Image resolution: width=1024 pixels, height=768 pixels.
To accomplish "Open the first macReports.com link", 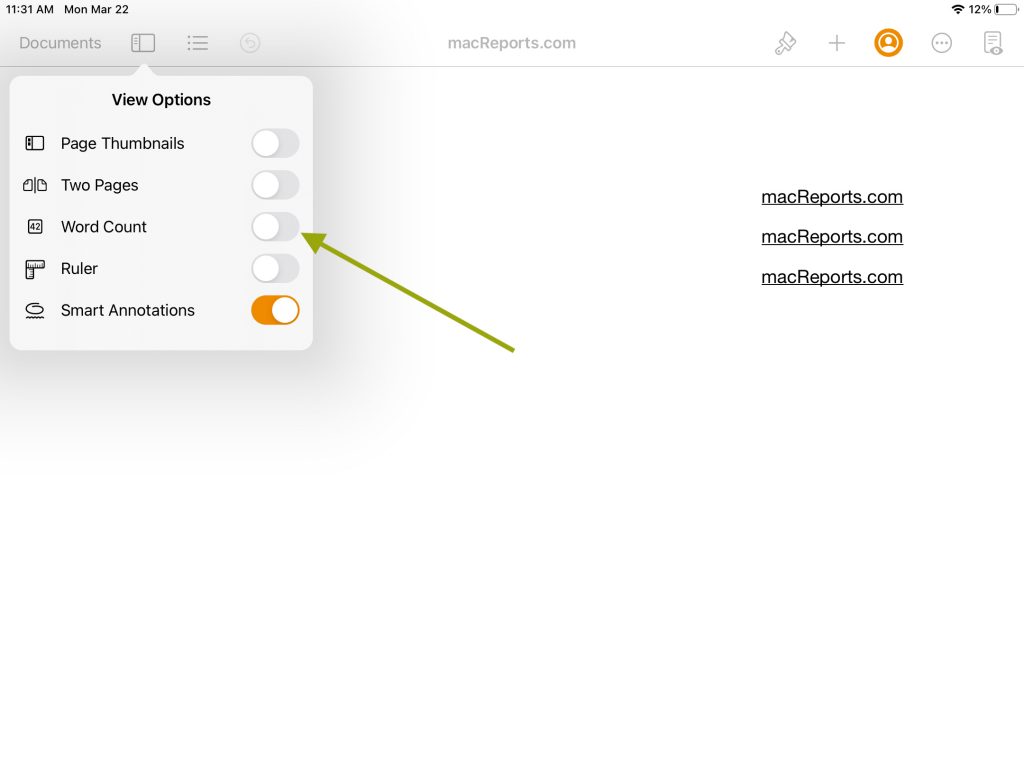I will [832, 197].
